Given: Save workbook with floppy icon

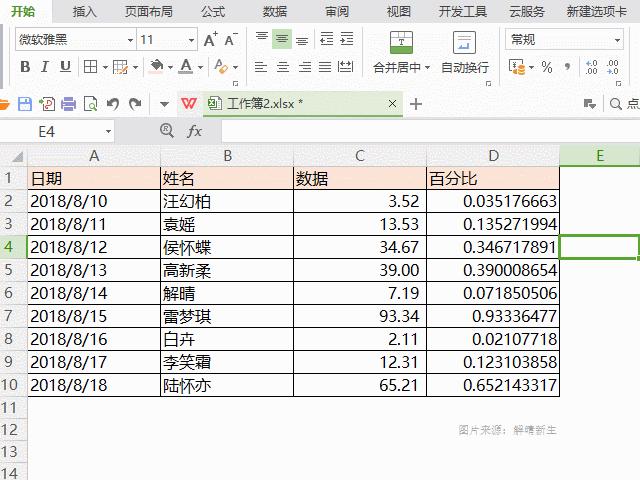Looking at the screenshot, I should coord(25,104).
